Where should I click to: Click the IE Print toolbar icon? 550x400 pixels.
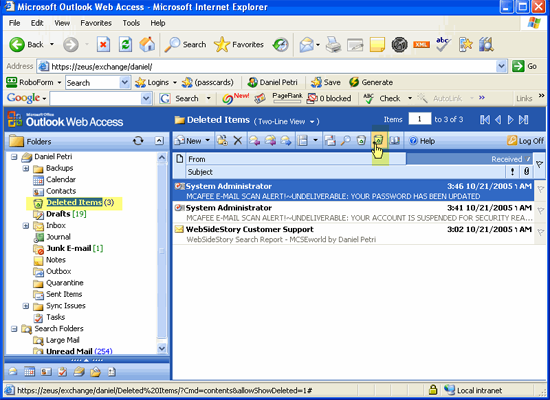pos(333,45)
